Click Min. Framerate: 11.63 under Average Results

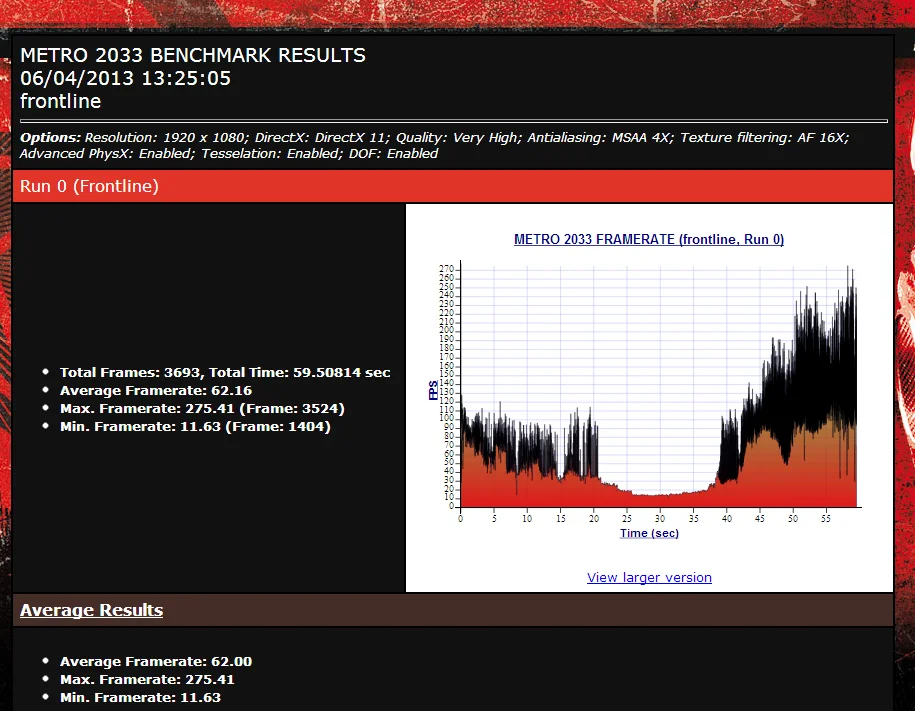click(140, 698)
